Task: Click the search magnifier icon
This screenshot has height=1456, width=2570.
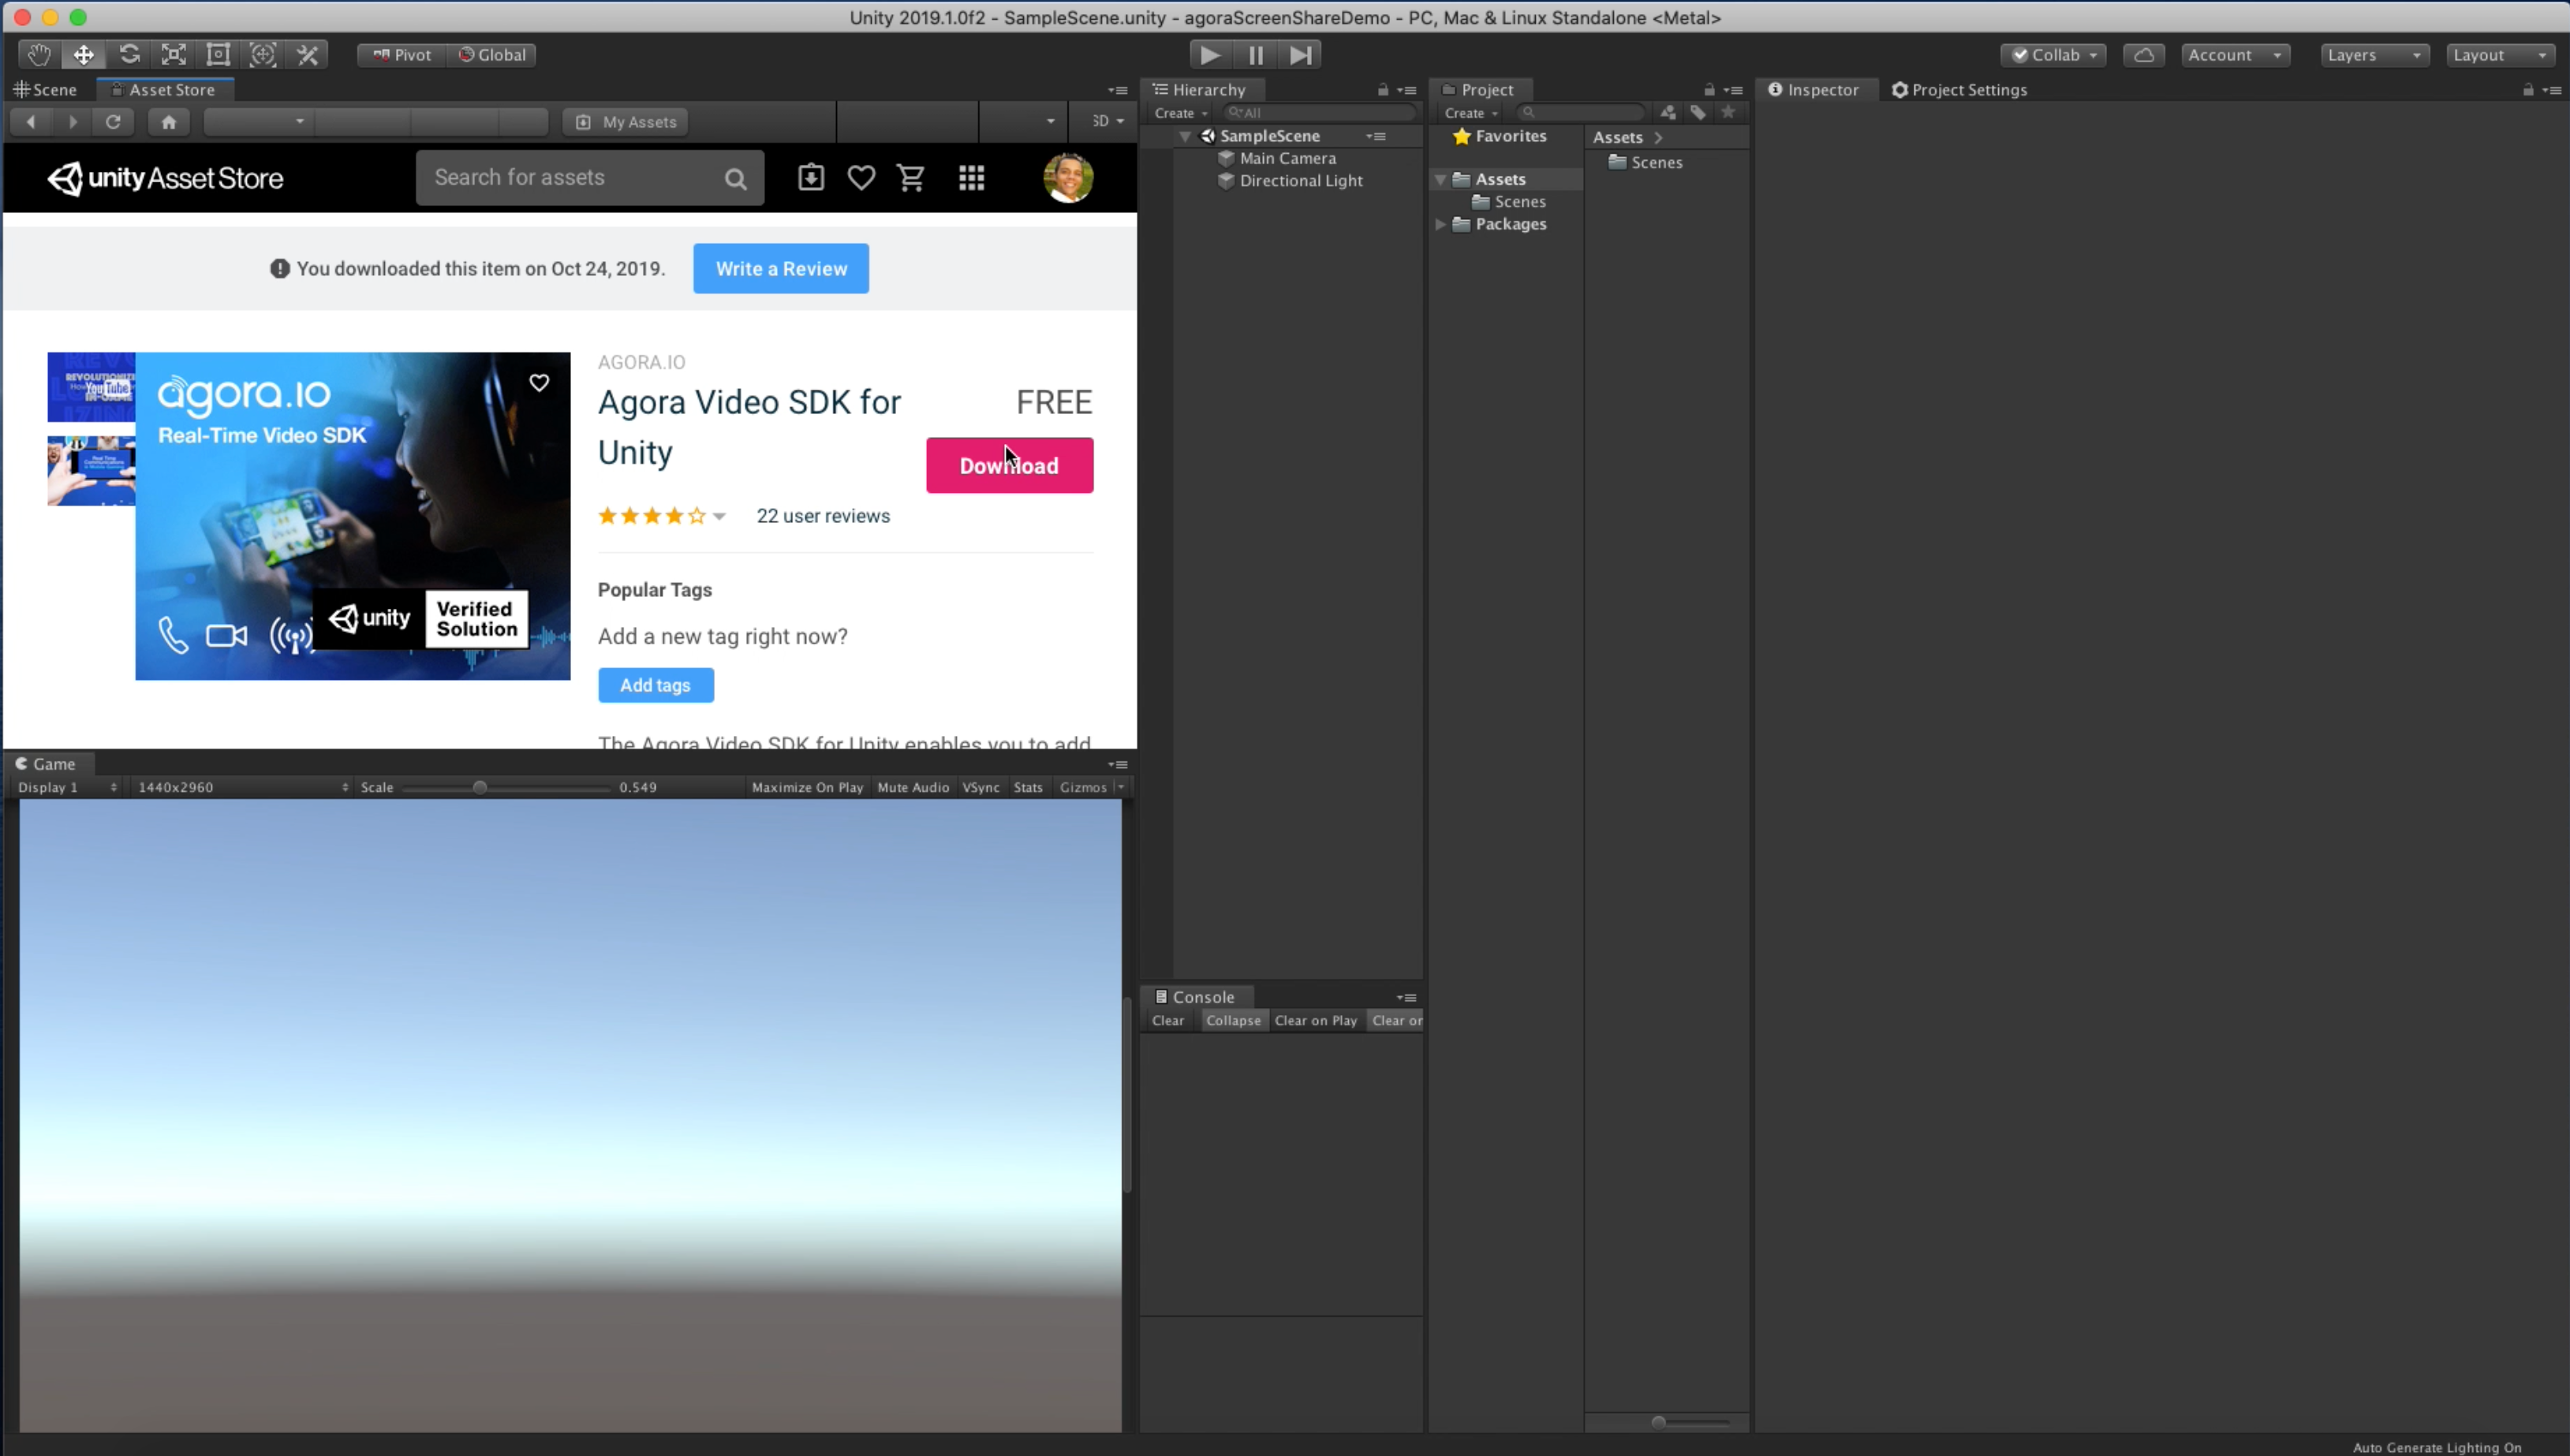Action: click(x=736, y=179)
